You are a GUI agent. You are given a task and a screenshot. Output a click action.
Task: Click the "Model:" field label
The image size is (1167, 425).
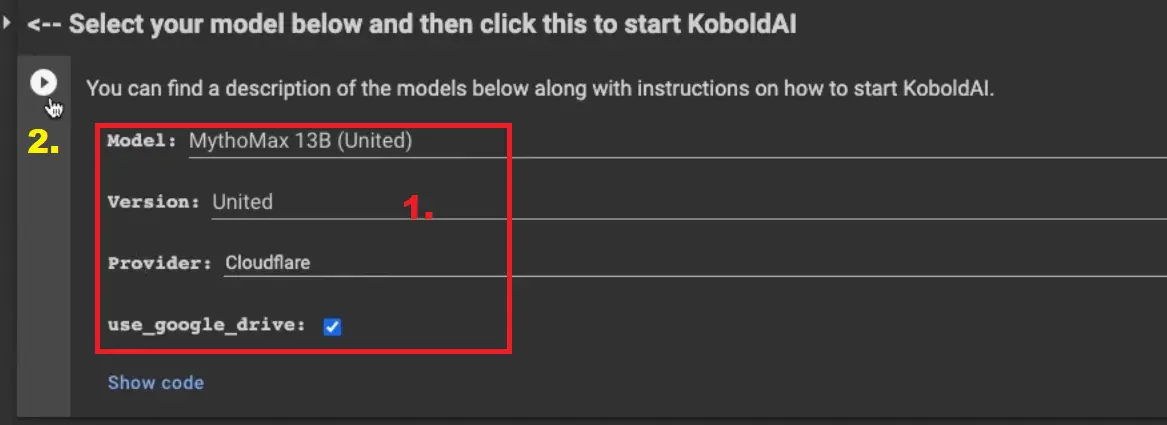coord(141,142)
